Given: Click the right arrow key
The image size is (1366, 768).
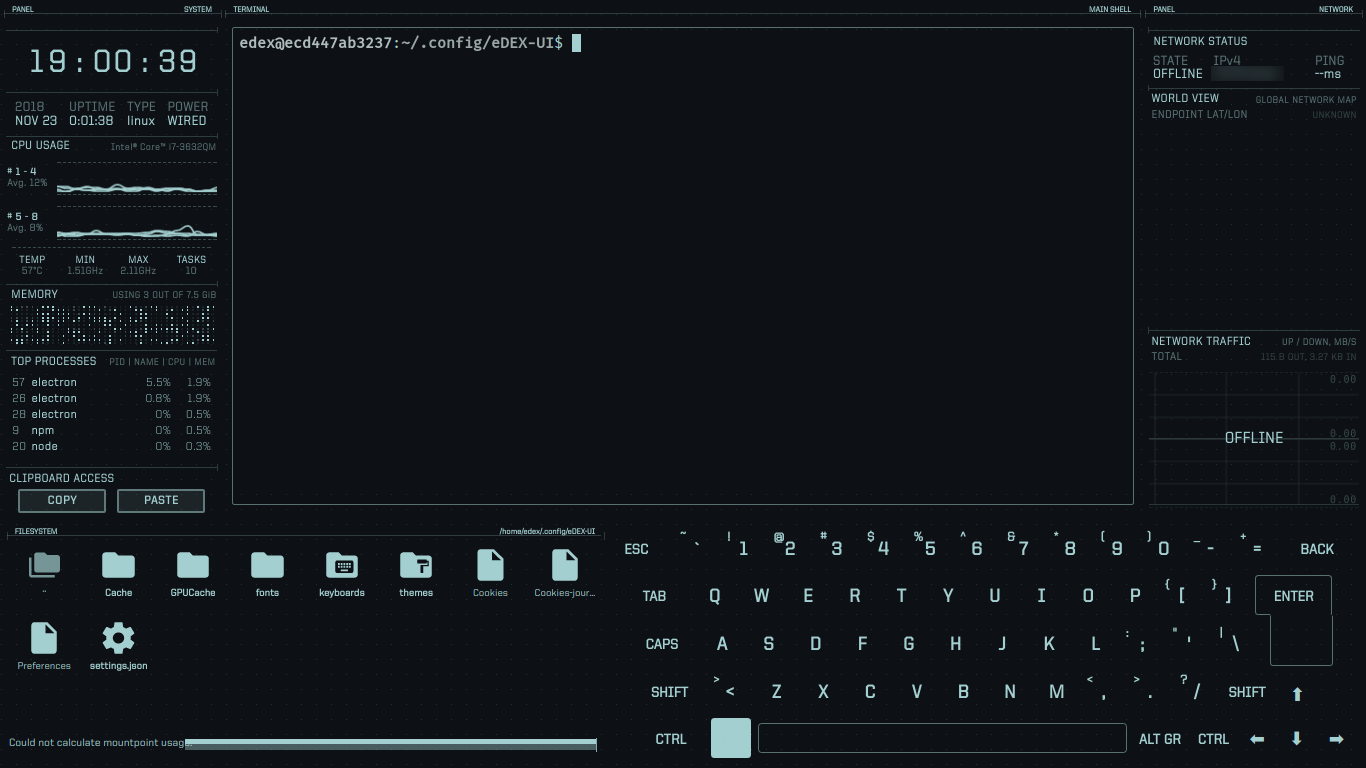Looking at the screenshot, I should coord(1336,739).
